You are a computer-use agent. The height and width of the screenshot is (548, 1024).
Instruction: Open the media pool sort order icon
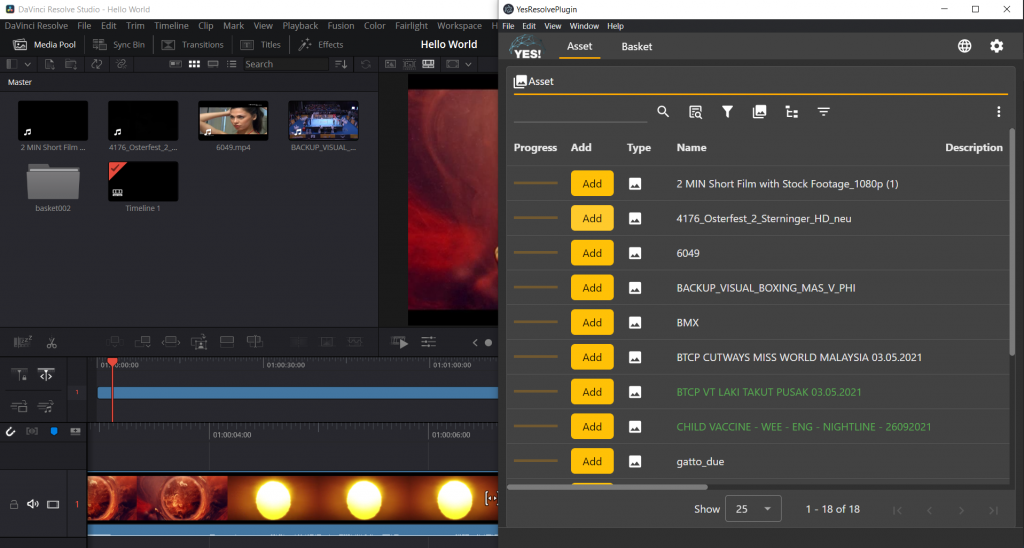pos(341,64)
